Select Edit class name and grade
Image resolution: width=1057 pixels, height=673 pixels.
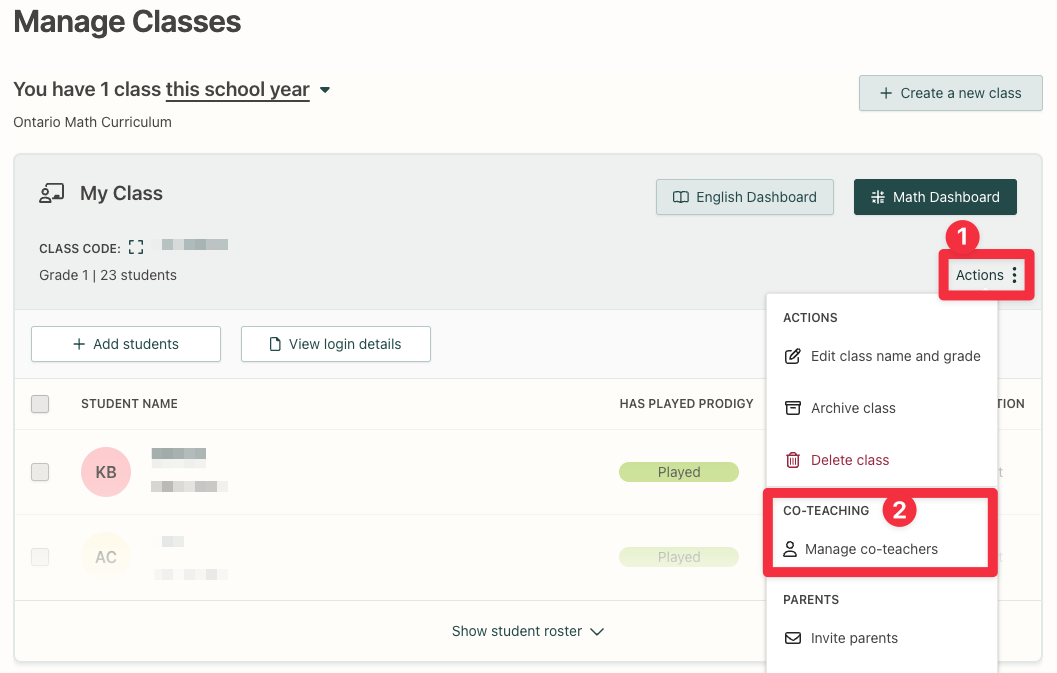882,356
